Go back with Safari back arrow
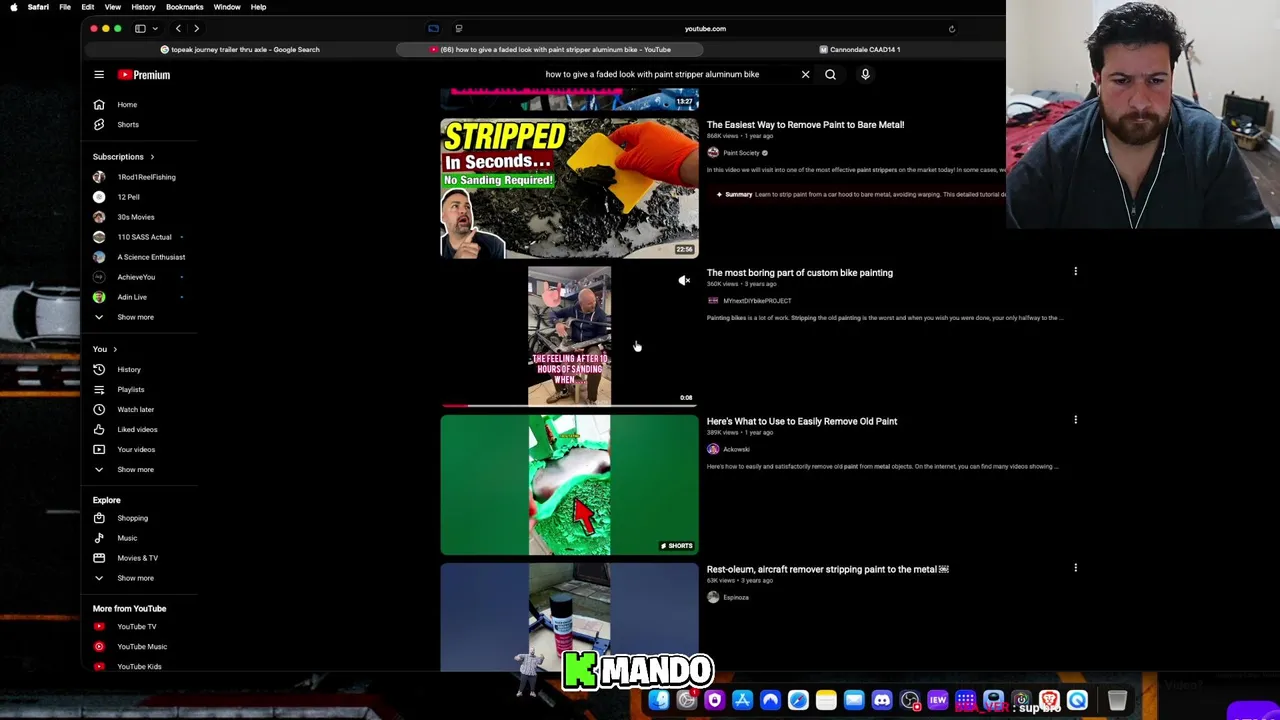Viewport: 1280px width, 720px height. coord(178,28)
